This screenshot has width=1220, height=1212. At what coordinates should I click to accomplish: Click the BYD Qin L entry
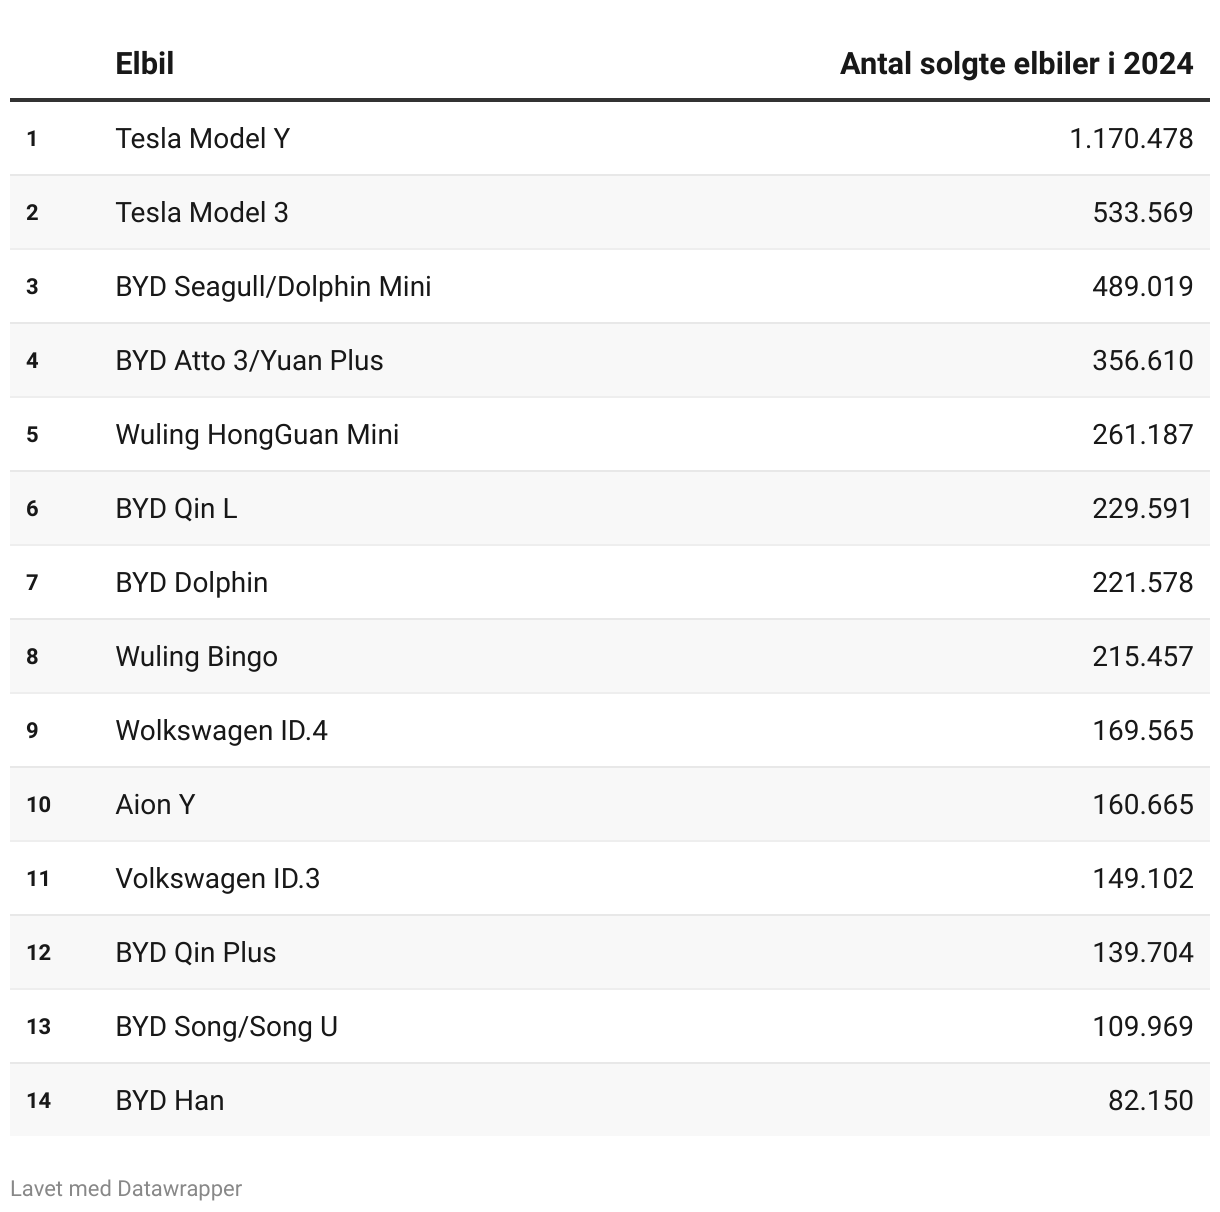176,508
